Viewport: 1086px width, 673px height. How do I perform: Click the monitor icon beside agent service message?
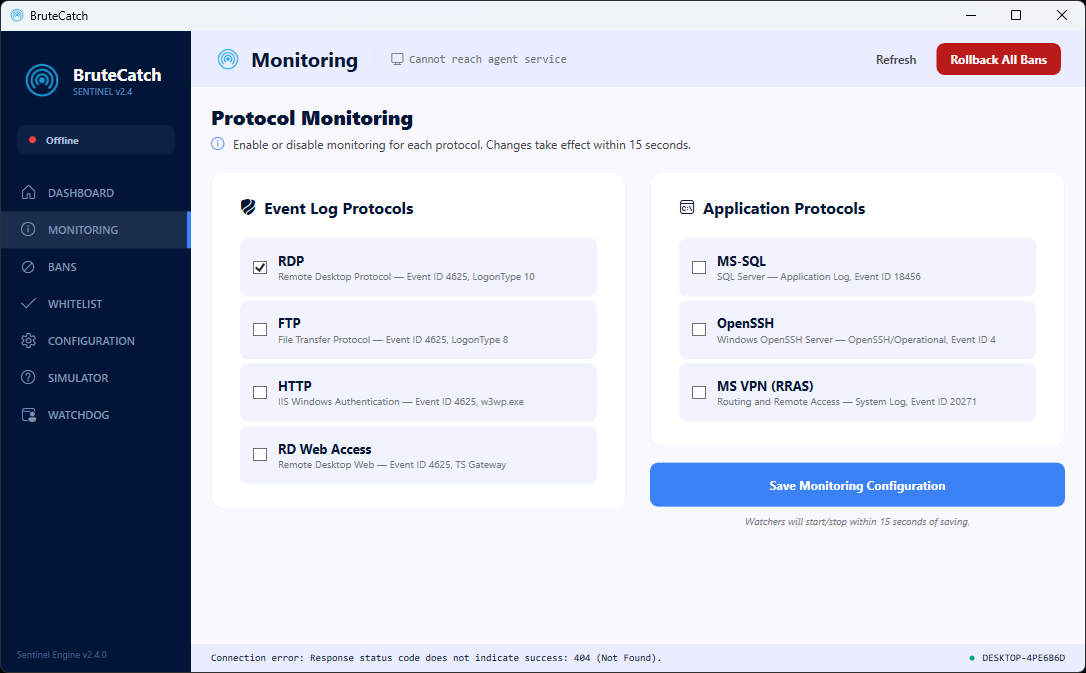coord(397,58)
